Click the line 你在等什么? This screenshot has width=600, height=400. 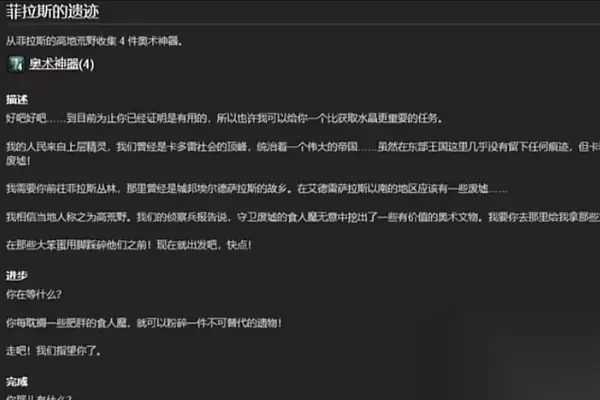click(x=34, y=294)
